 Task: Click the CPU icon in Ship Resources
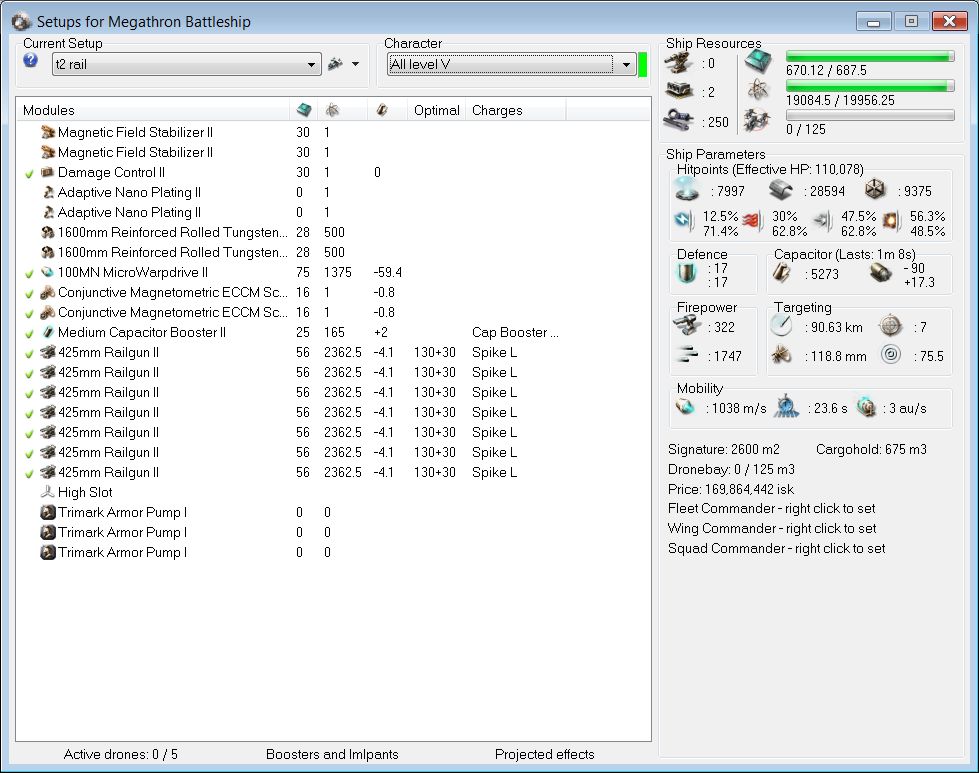point(758,62)
